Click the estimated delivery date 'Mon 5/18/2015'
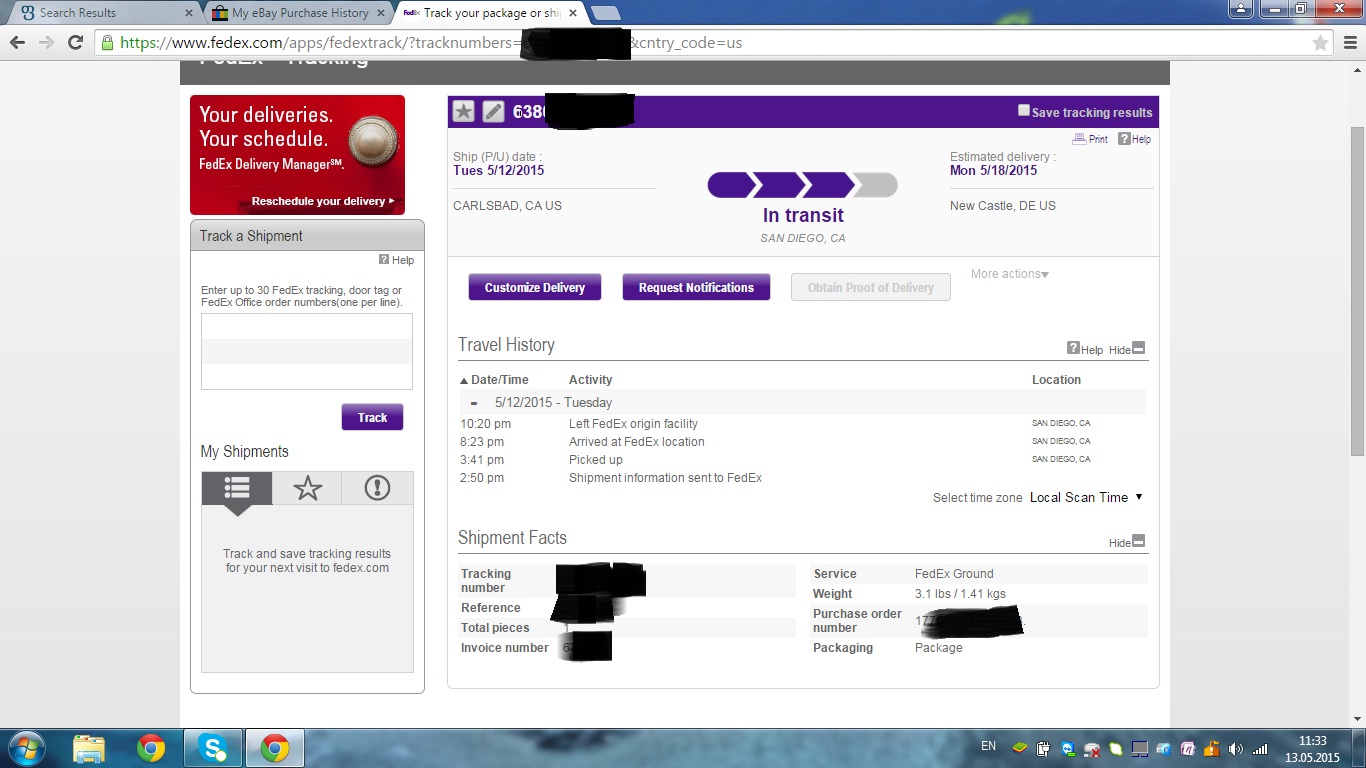 pos(993,170)
